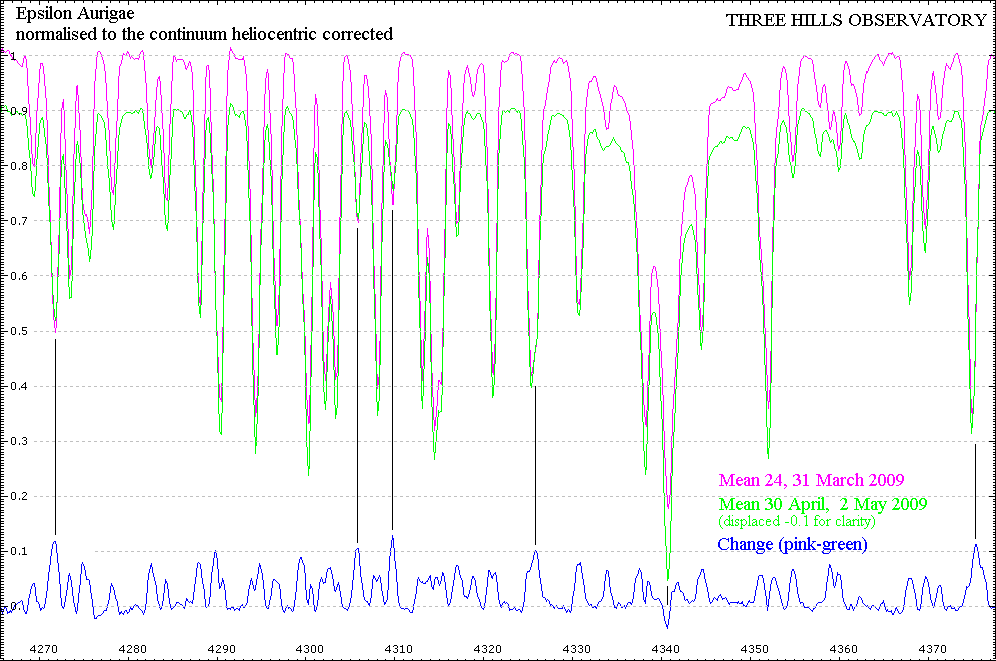Viewport: 996px width, 661px height.
Task: Click the 4310 x-axis tick label
Action: [399, 649]
